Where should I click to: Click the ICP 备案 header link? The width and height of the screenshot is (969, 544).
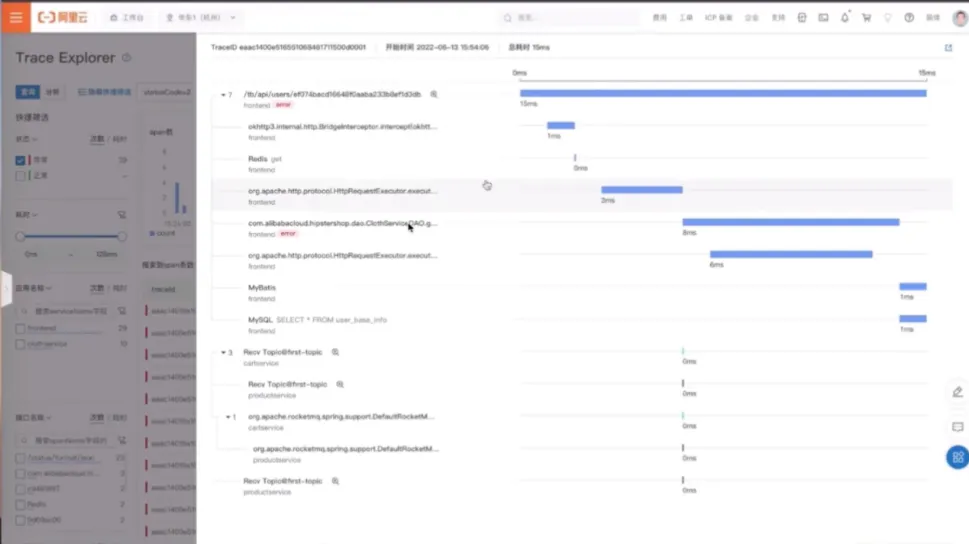[x=718, y=18]
